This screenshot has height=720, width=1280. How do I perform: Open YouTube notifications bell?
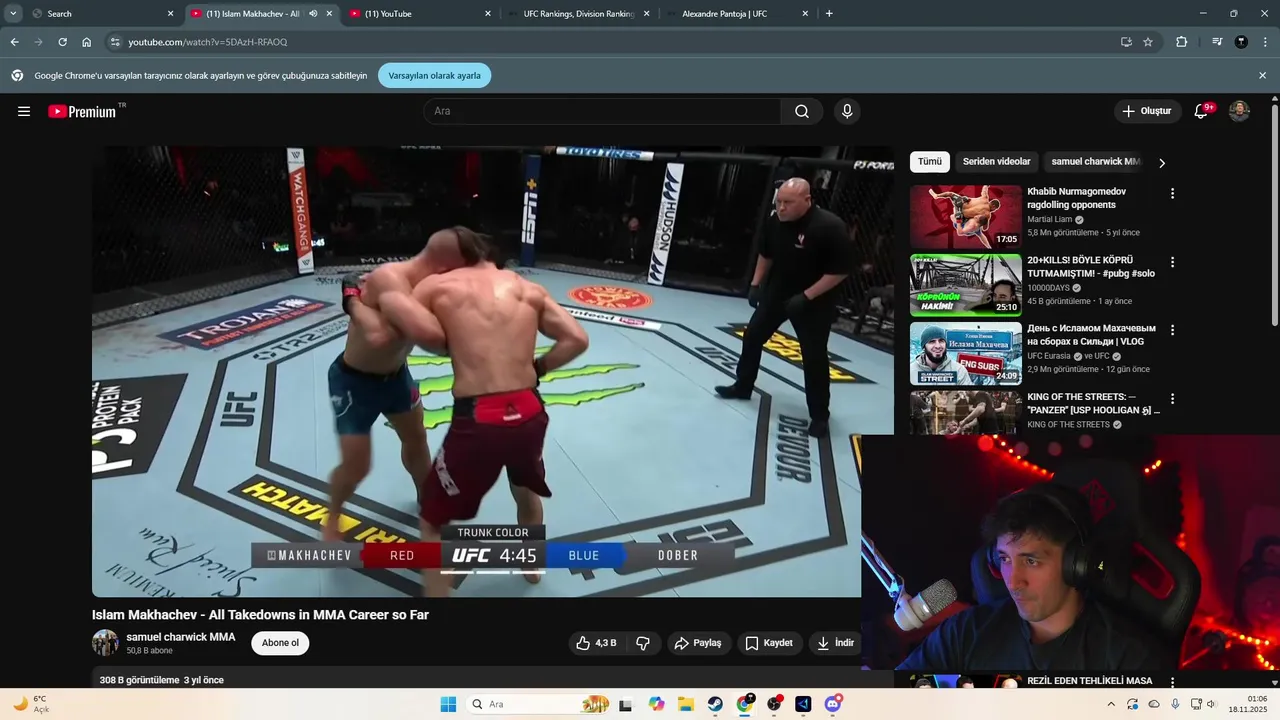(1201, 111)
